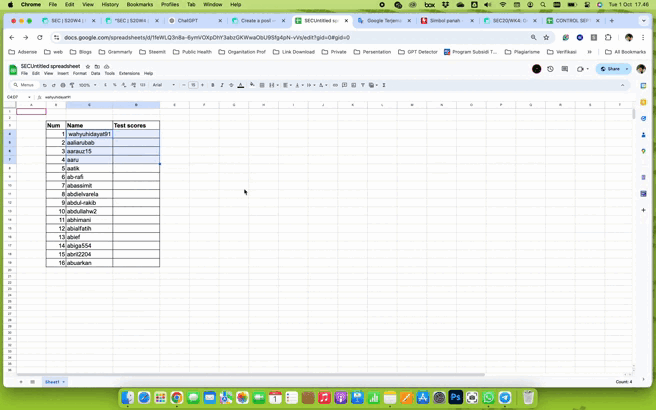The width and height of the screenshot is (656, 410).
Task: Open Google Tasks side panel
Action: click(643, 118)
